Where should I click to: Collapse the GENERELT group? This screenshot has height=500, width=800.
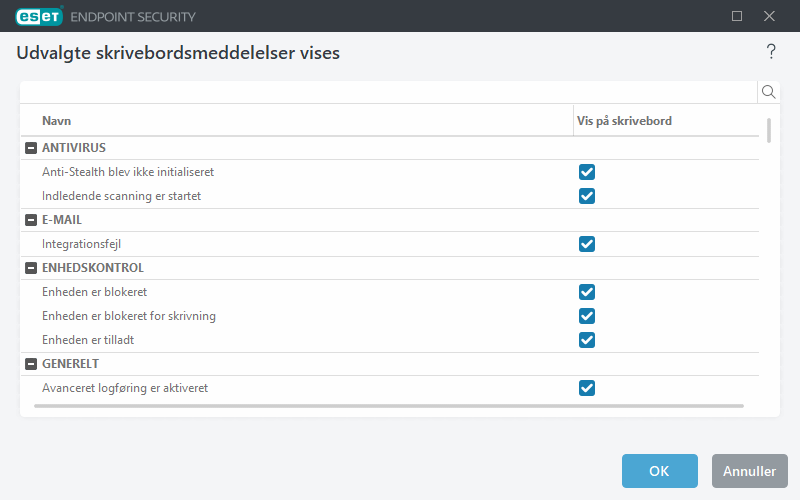tap(31, 364)
